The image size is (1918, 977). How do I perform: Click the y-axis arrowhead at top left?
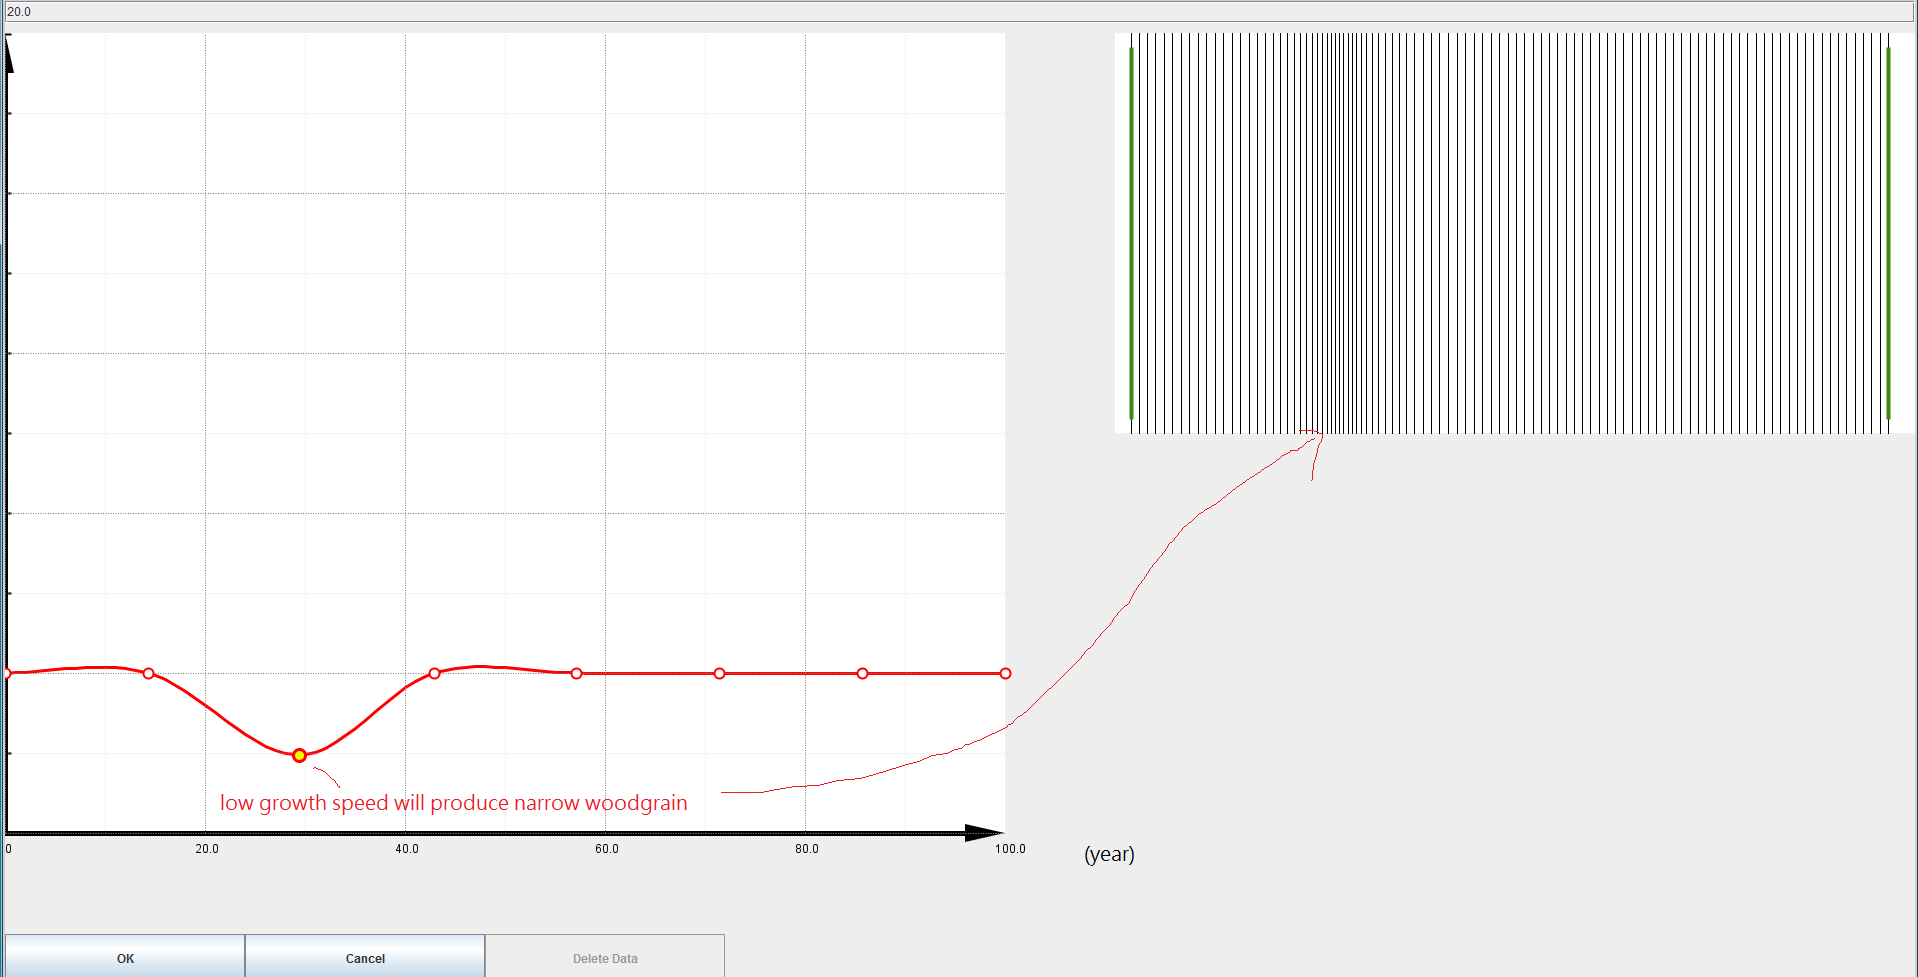point(9,55)
